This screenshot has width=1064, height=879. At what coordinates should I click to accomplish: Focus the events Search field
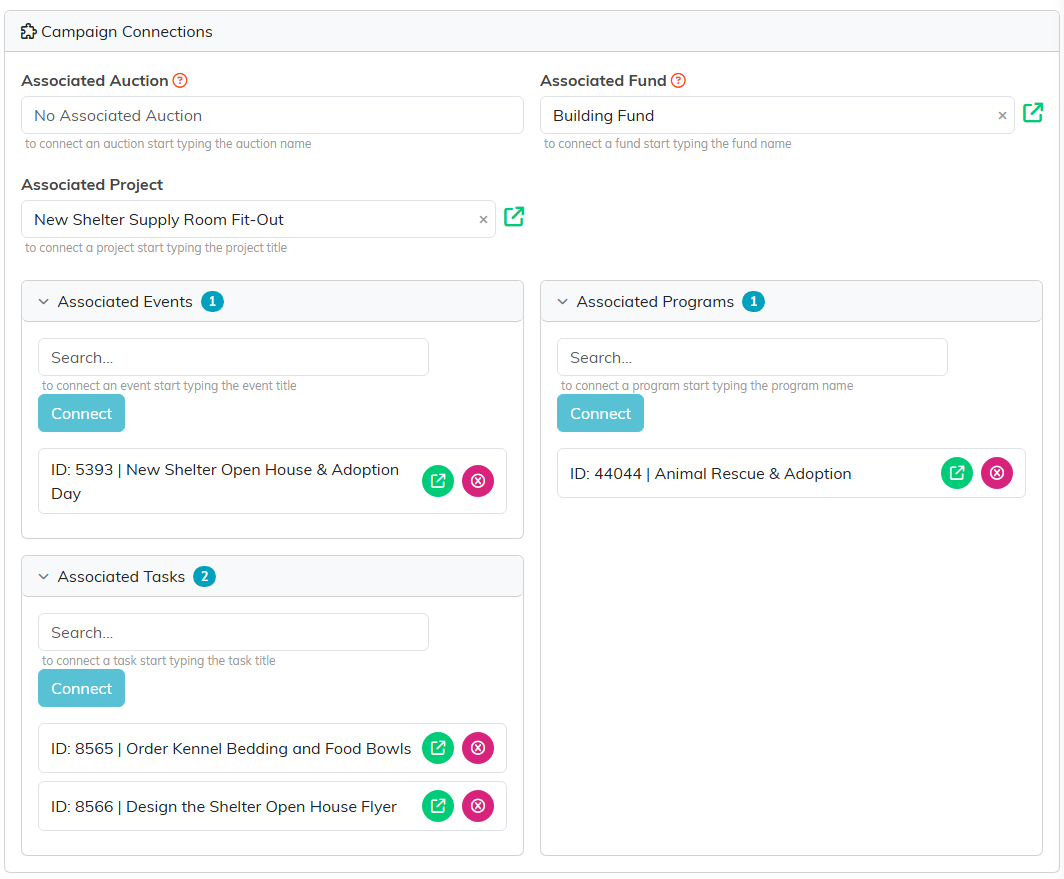click(x=233, y=357)
